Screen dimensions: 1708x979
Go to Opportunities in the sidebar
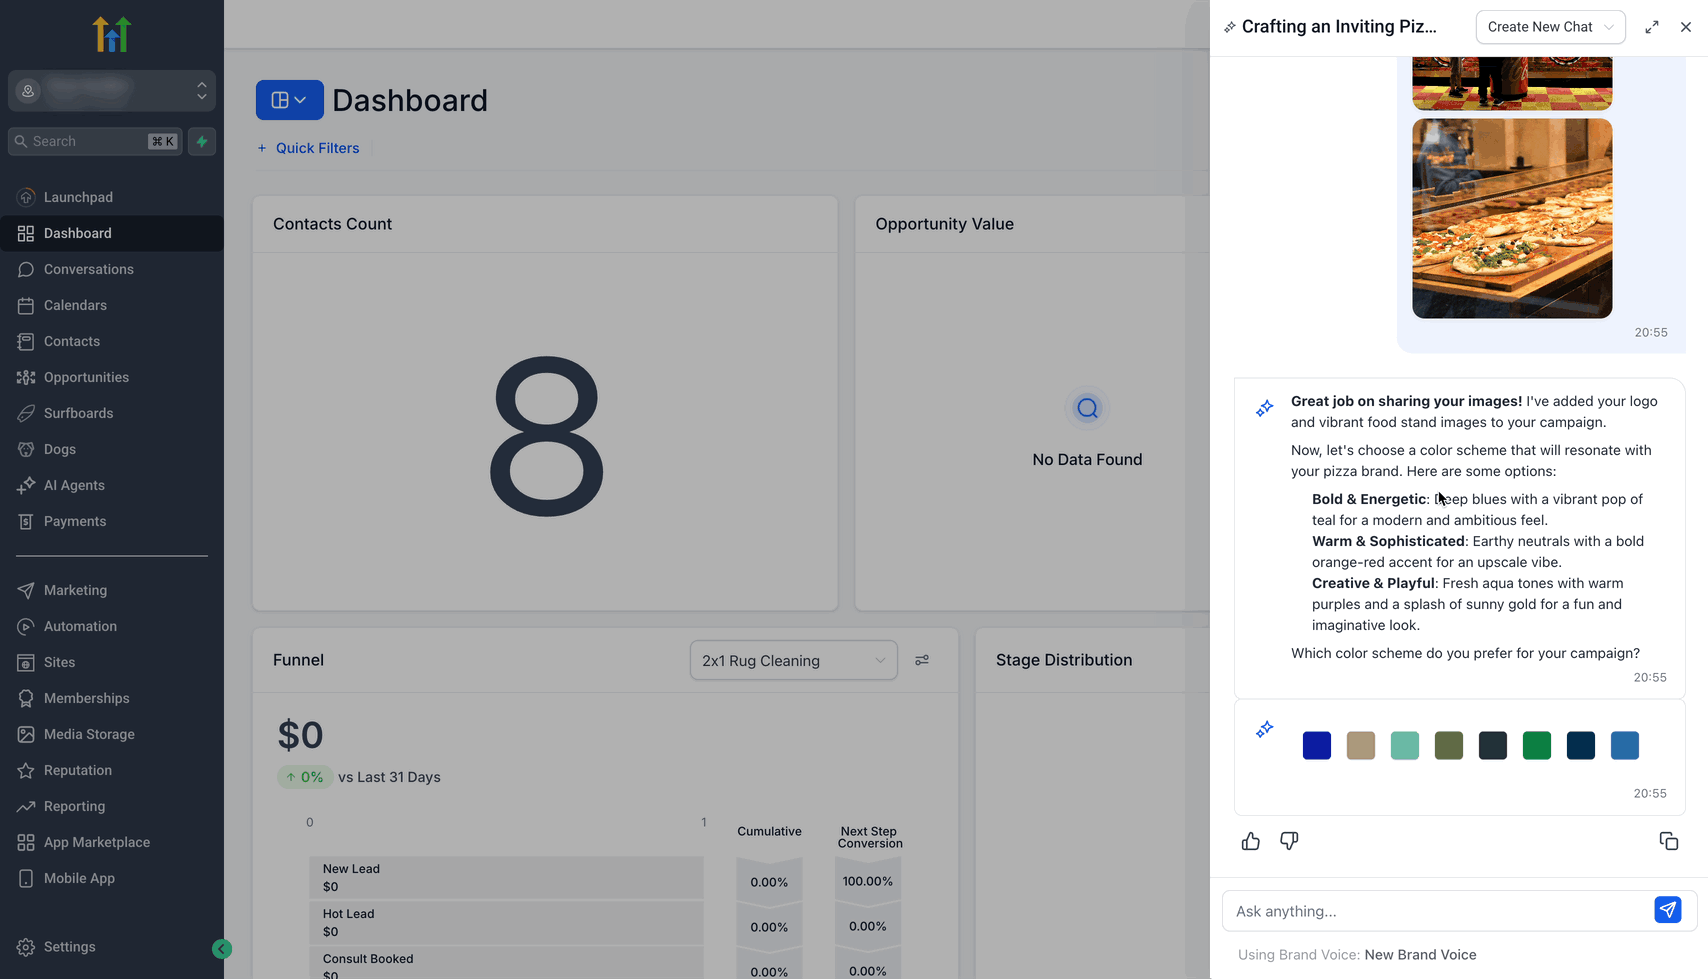coord(86,377)
